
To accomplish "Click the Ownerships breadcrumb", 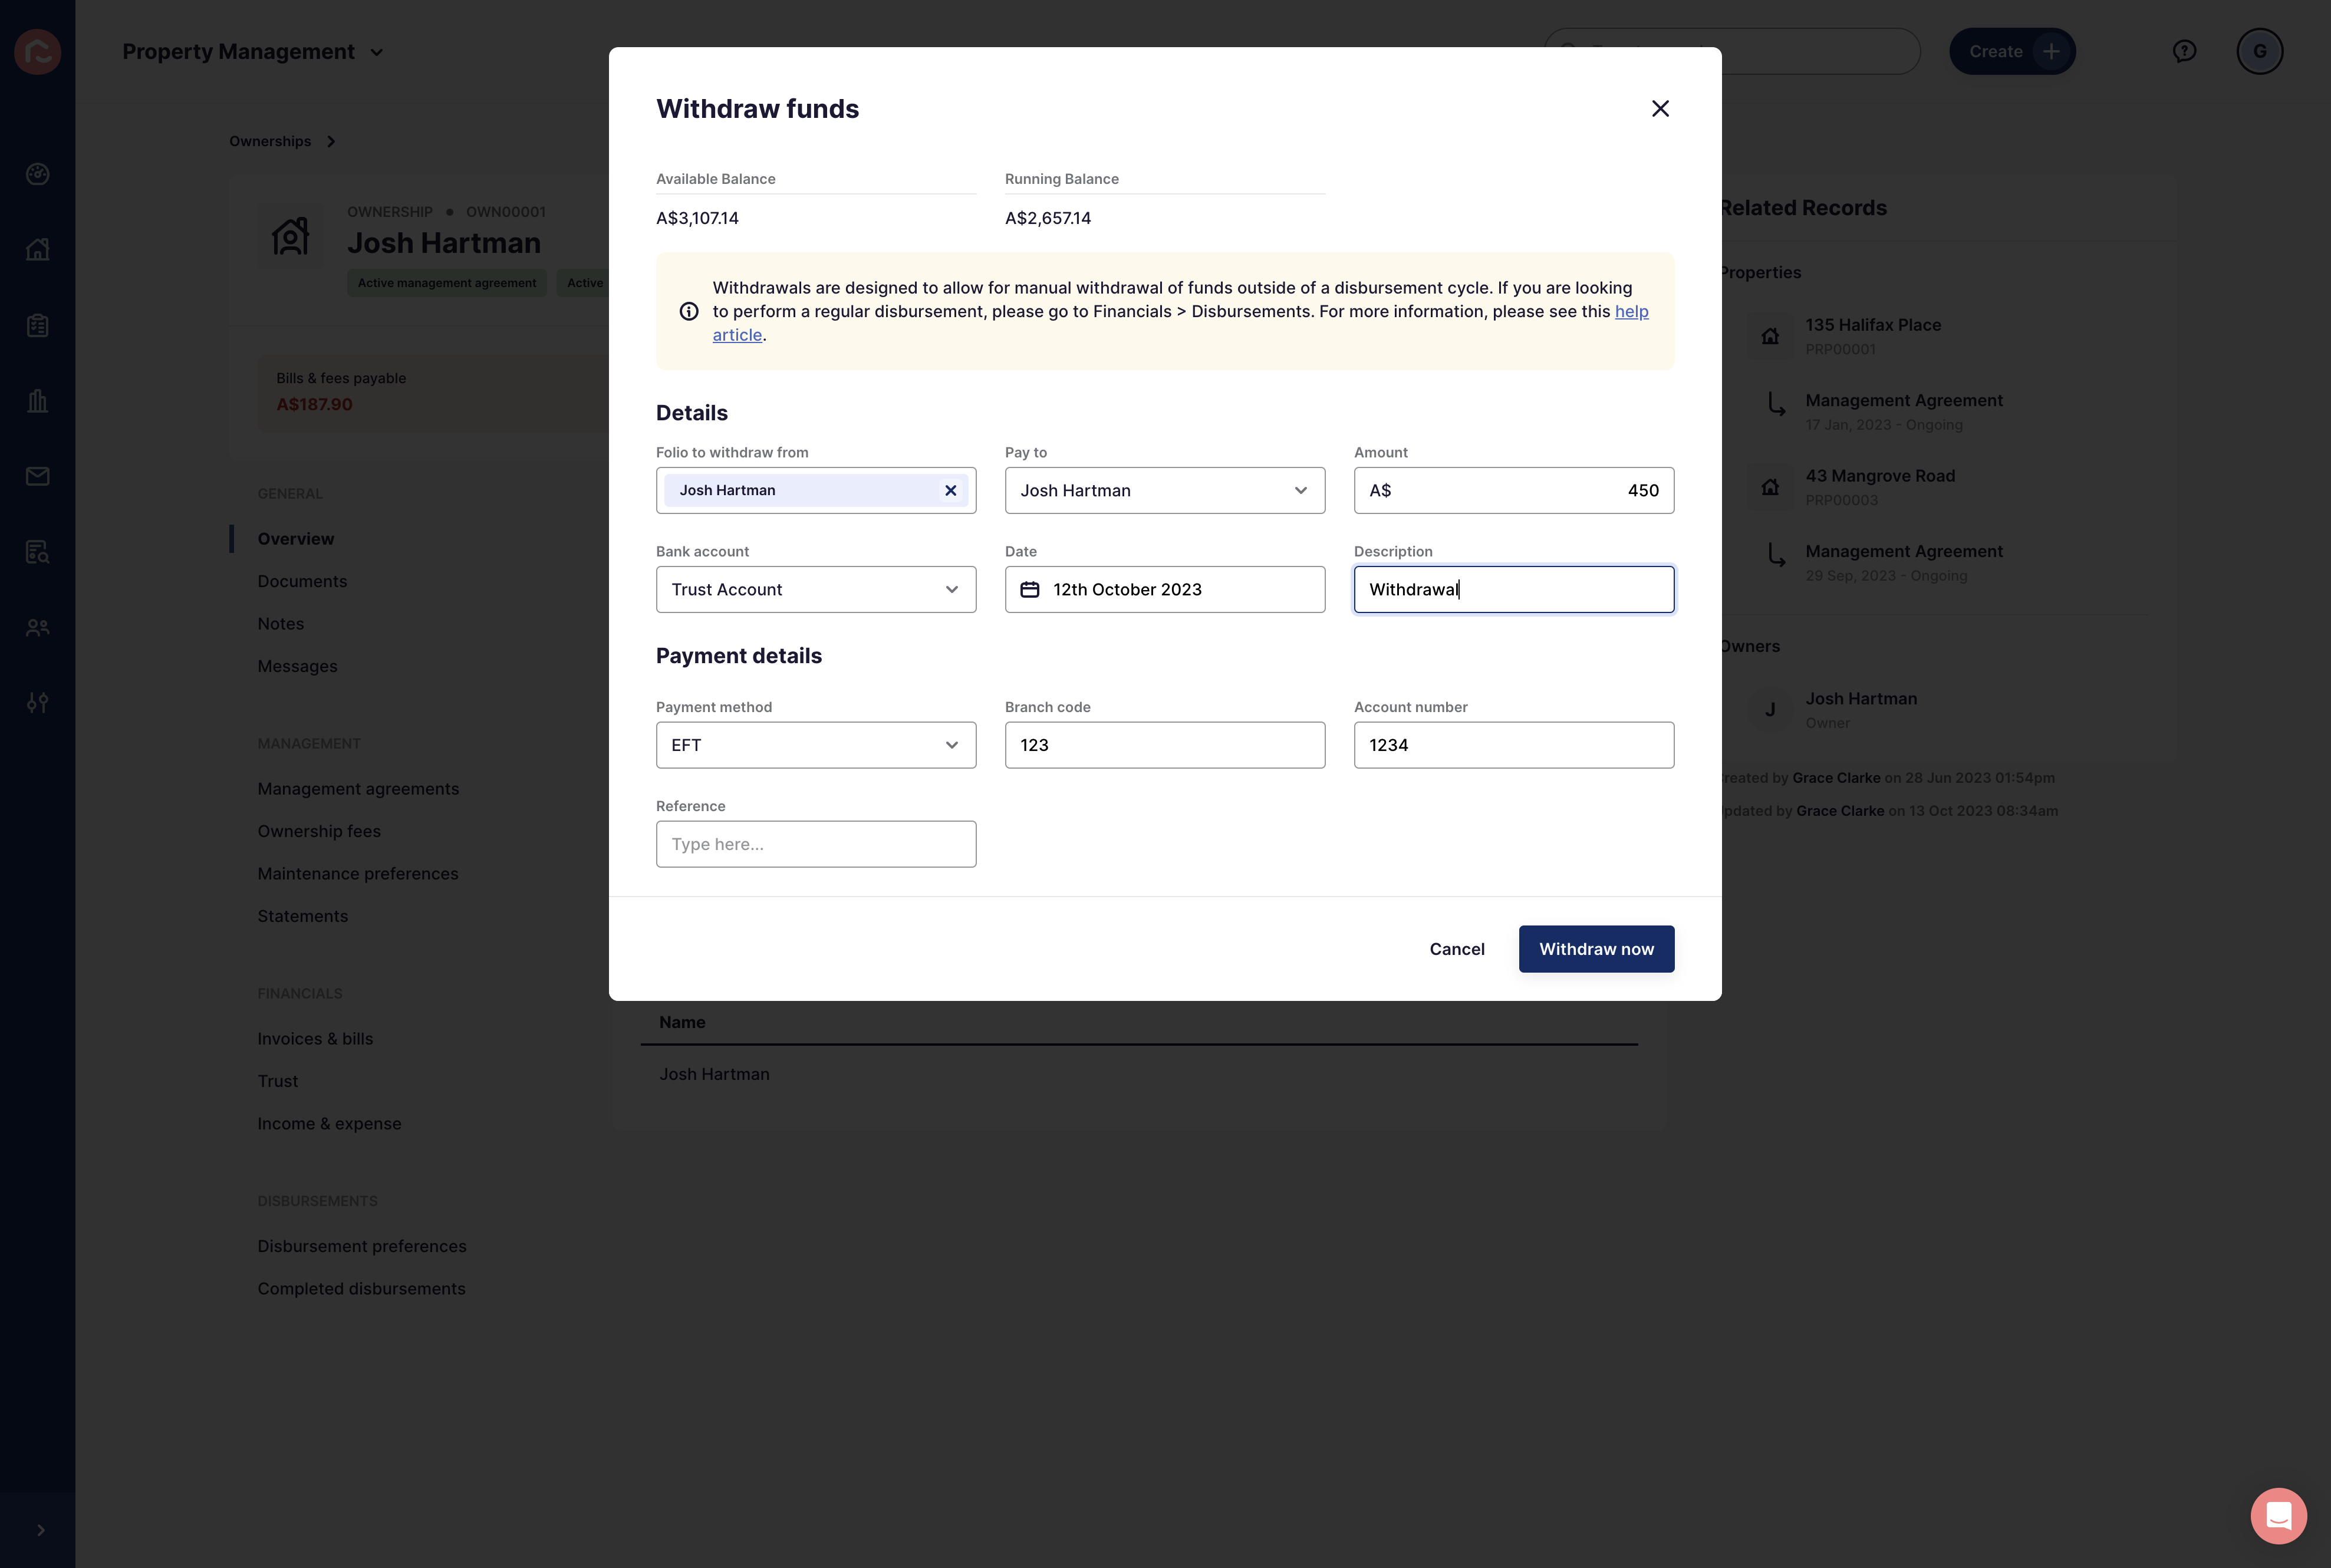I will coord(270,141).
